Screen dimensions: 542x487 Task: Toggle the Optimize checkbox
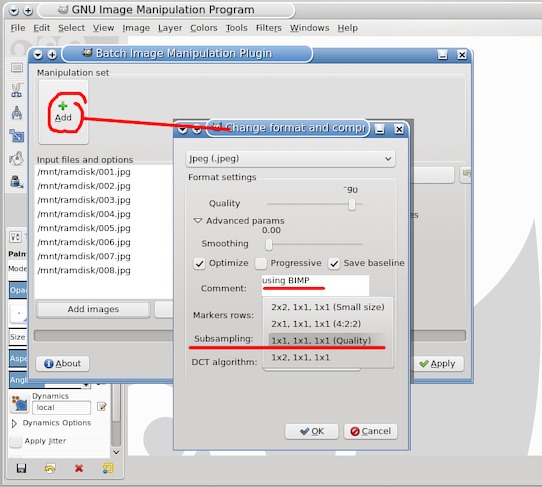[199, 263]
